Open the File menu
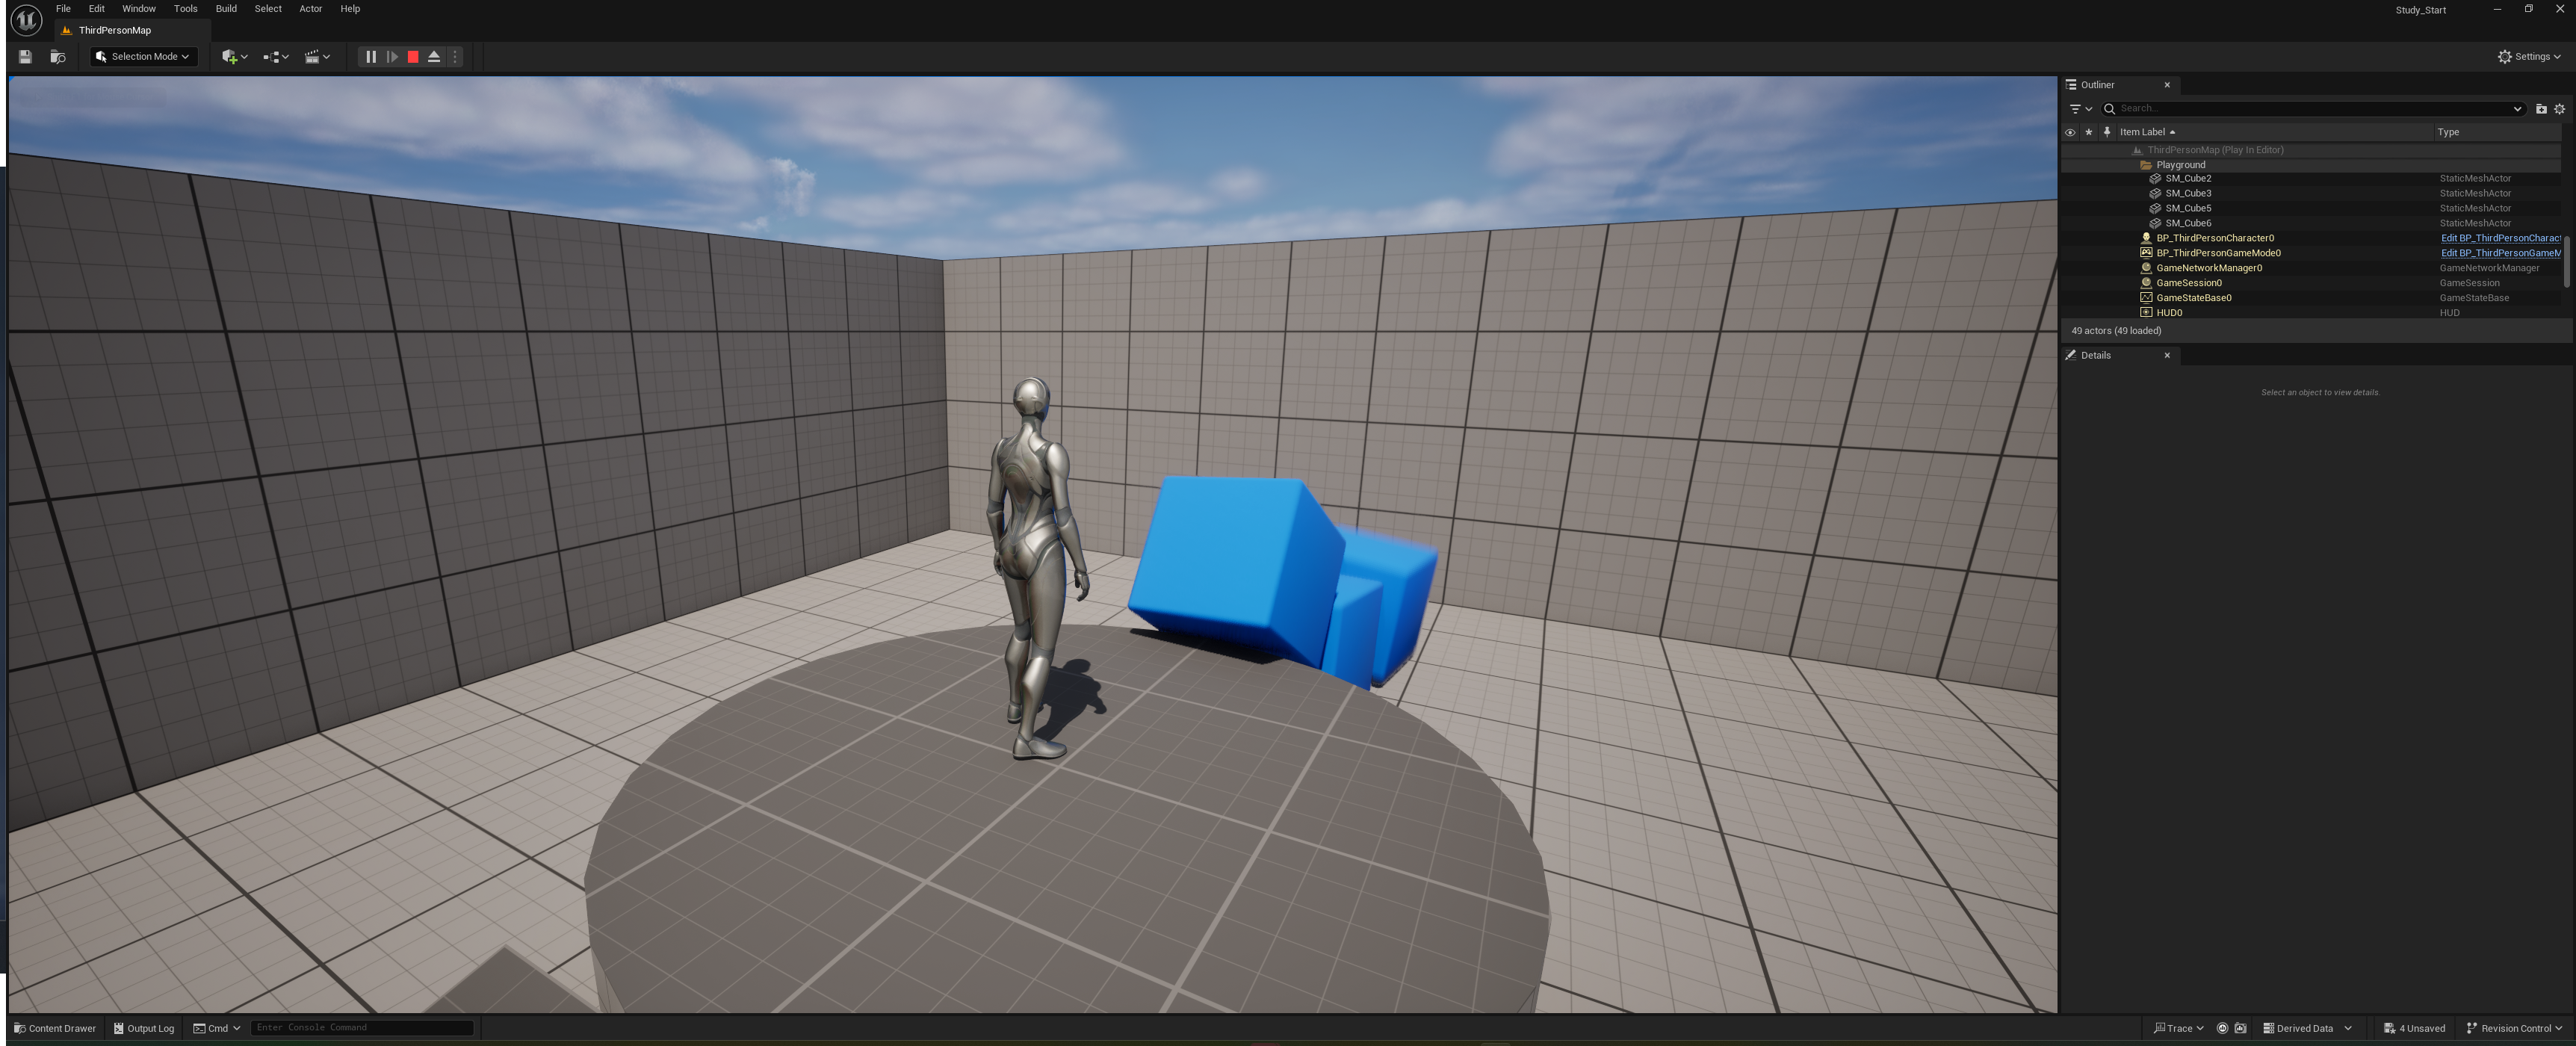The width and height of the screenshot is (2576, 1046). click(63, 9)
